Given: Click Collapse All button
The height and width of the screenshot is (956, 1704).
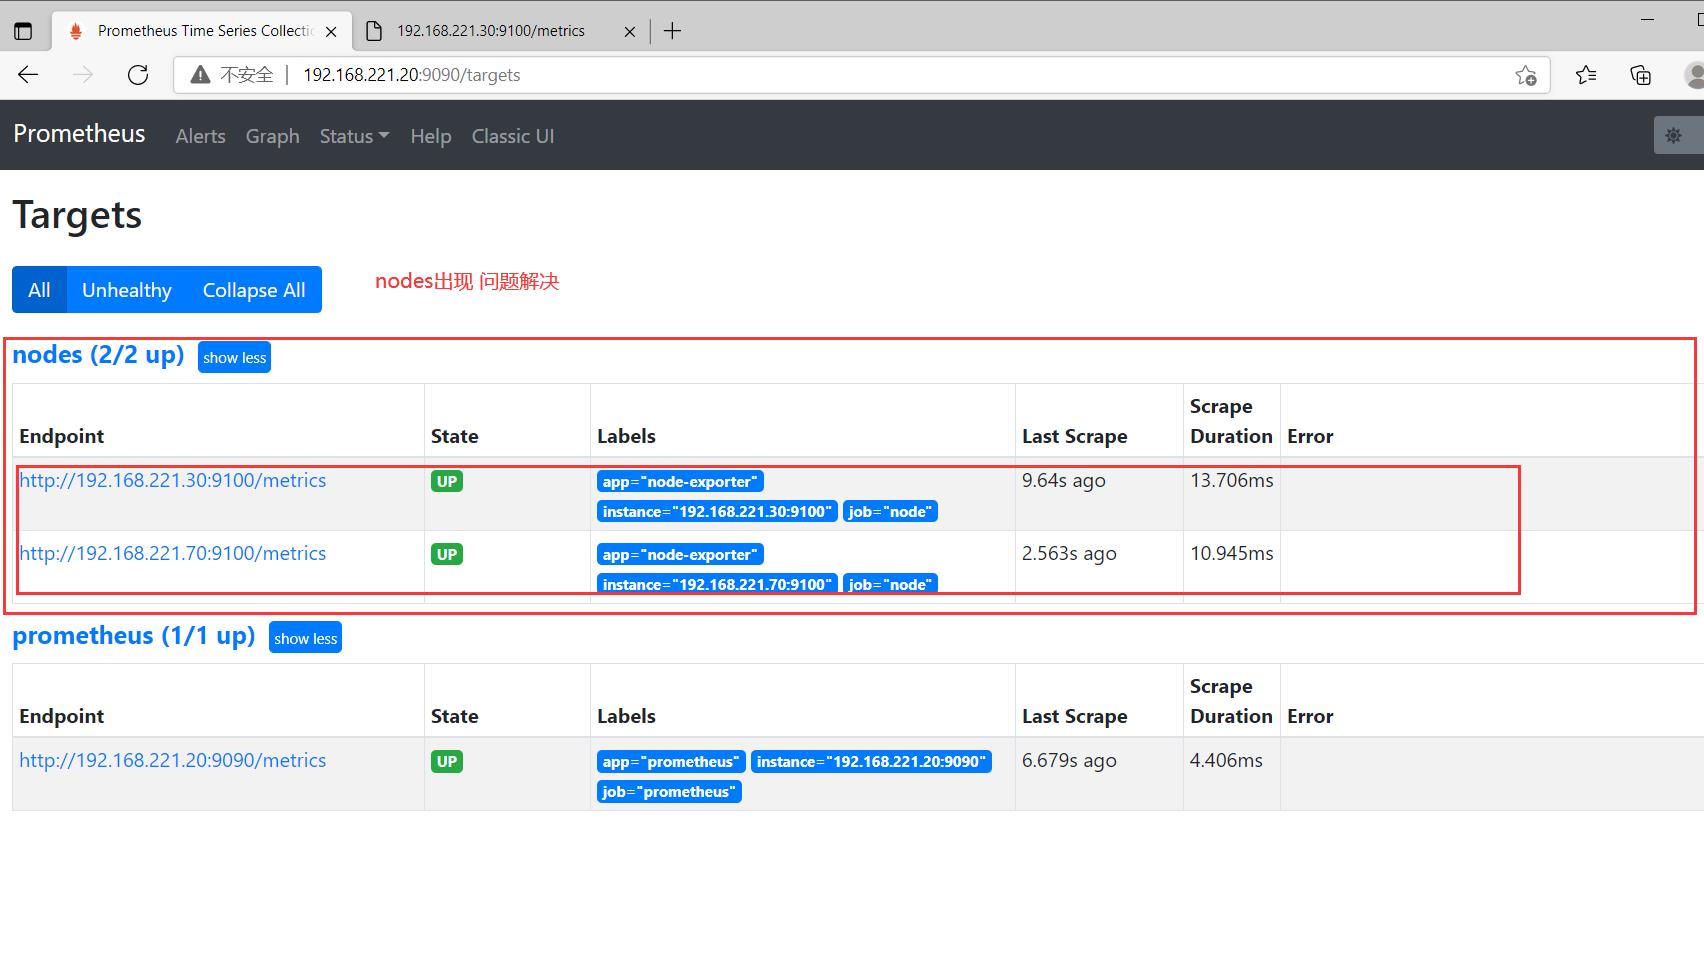Looking at the screenshot, I should point(254,290).
